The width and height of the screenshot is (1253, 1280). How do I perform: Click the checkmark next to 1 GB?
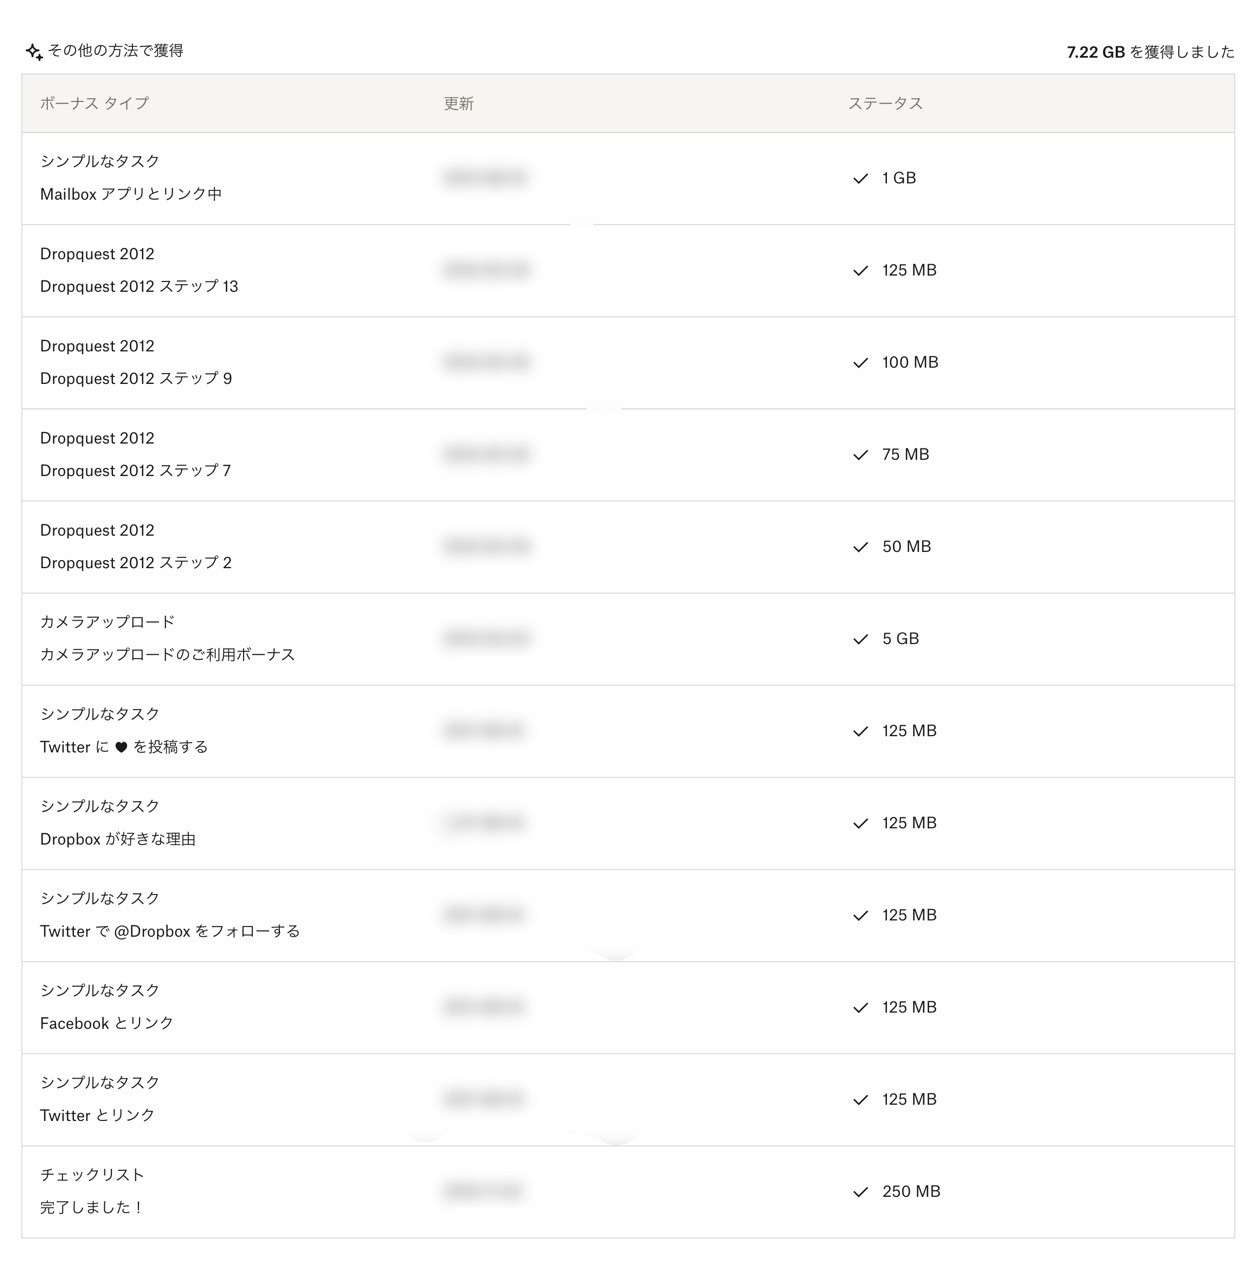point(860,179)
